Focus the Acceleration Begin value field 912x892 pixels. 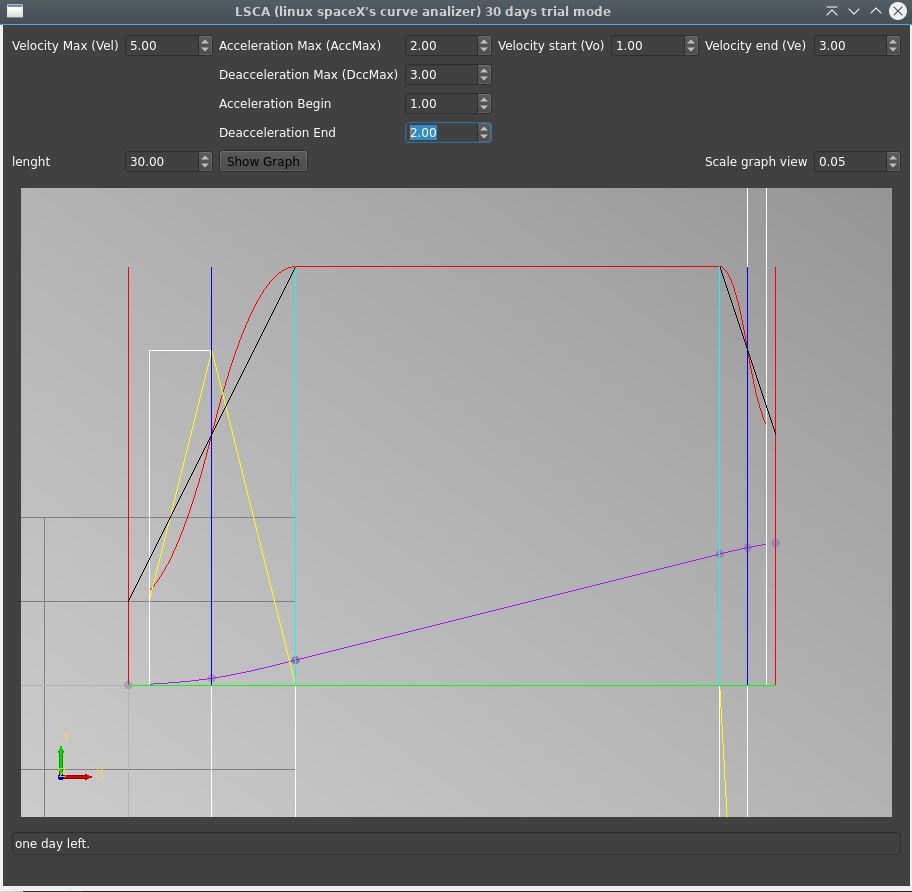click(441, 104)
